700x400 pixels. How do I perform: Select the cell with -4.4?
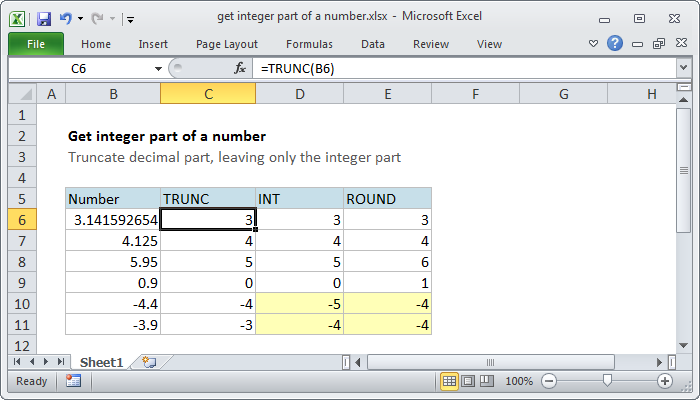(113, 304)
